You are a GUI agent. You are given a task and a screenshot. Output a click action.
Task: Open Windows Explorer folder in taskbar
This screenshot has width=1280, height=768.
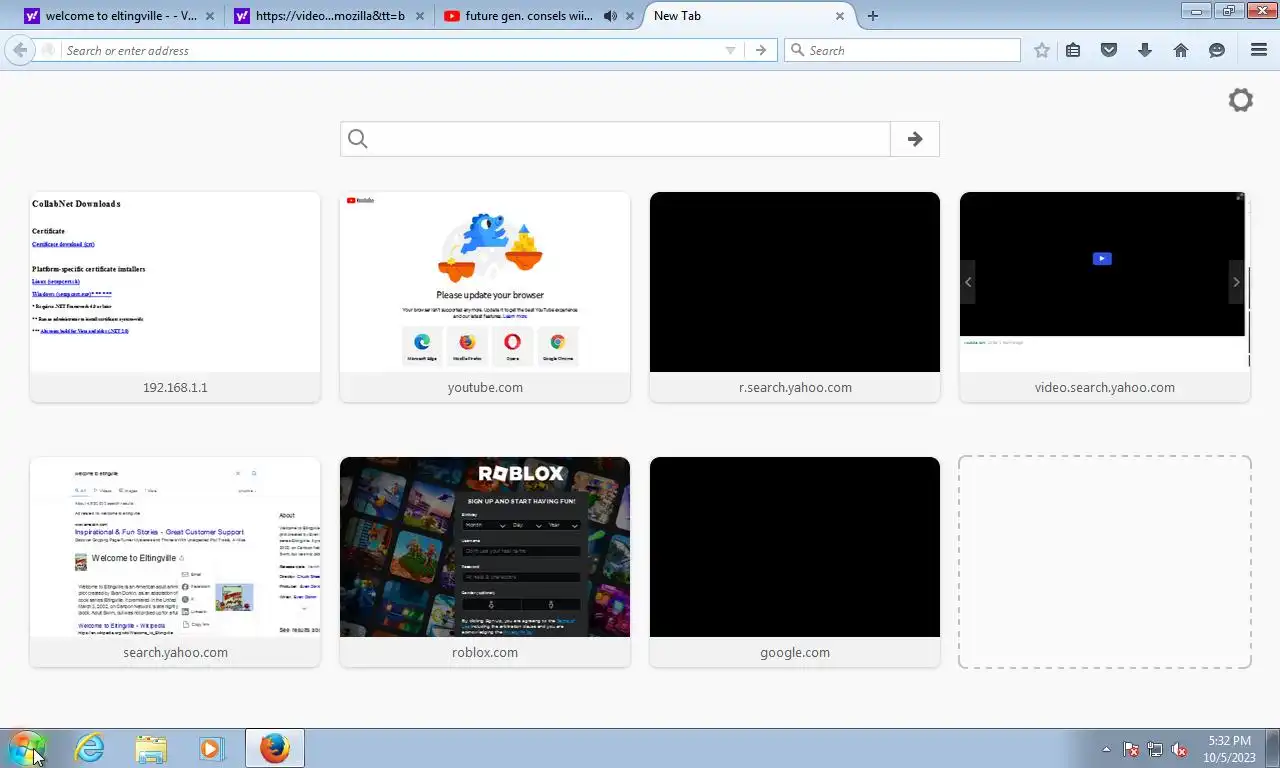tap(151, 748)
